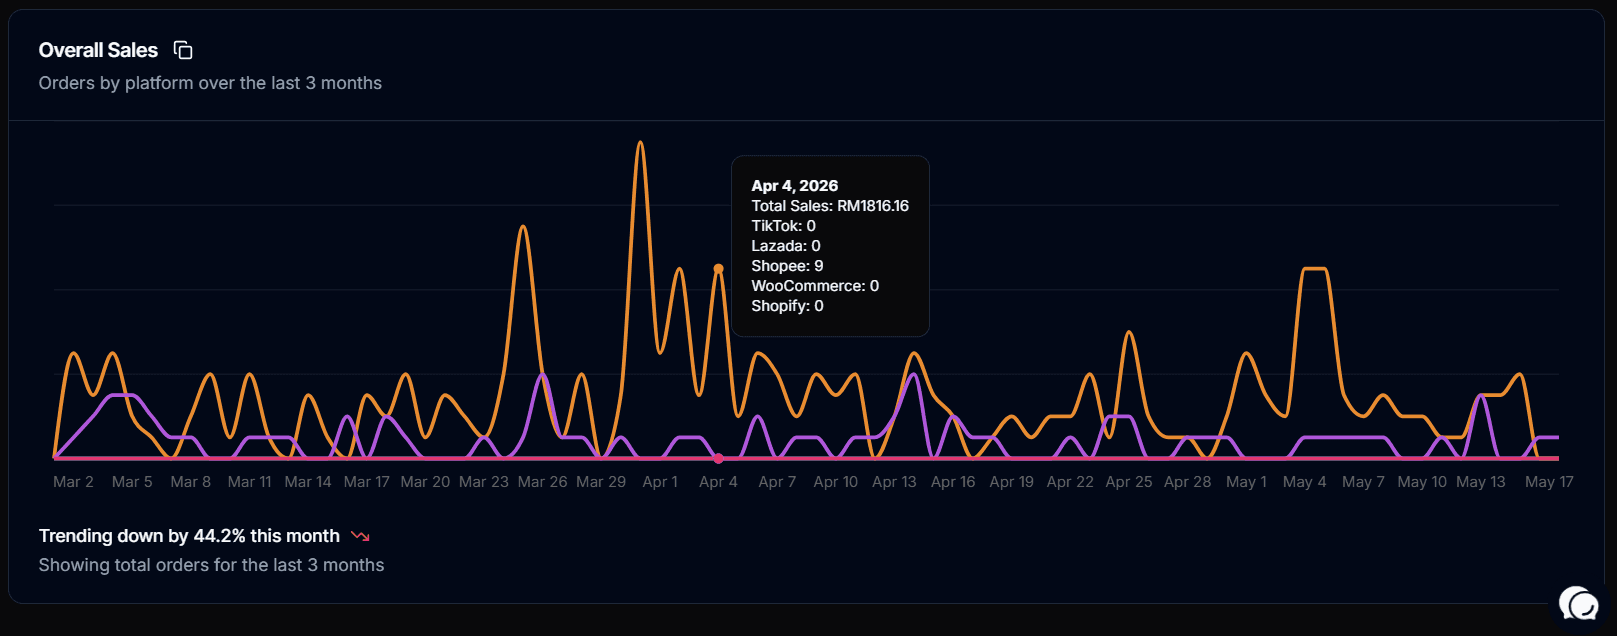Click "Showing total orders for the last 3 months"
Viewport: 1617px width, 636px height.
(x=211, y=565)
